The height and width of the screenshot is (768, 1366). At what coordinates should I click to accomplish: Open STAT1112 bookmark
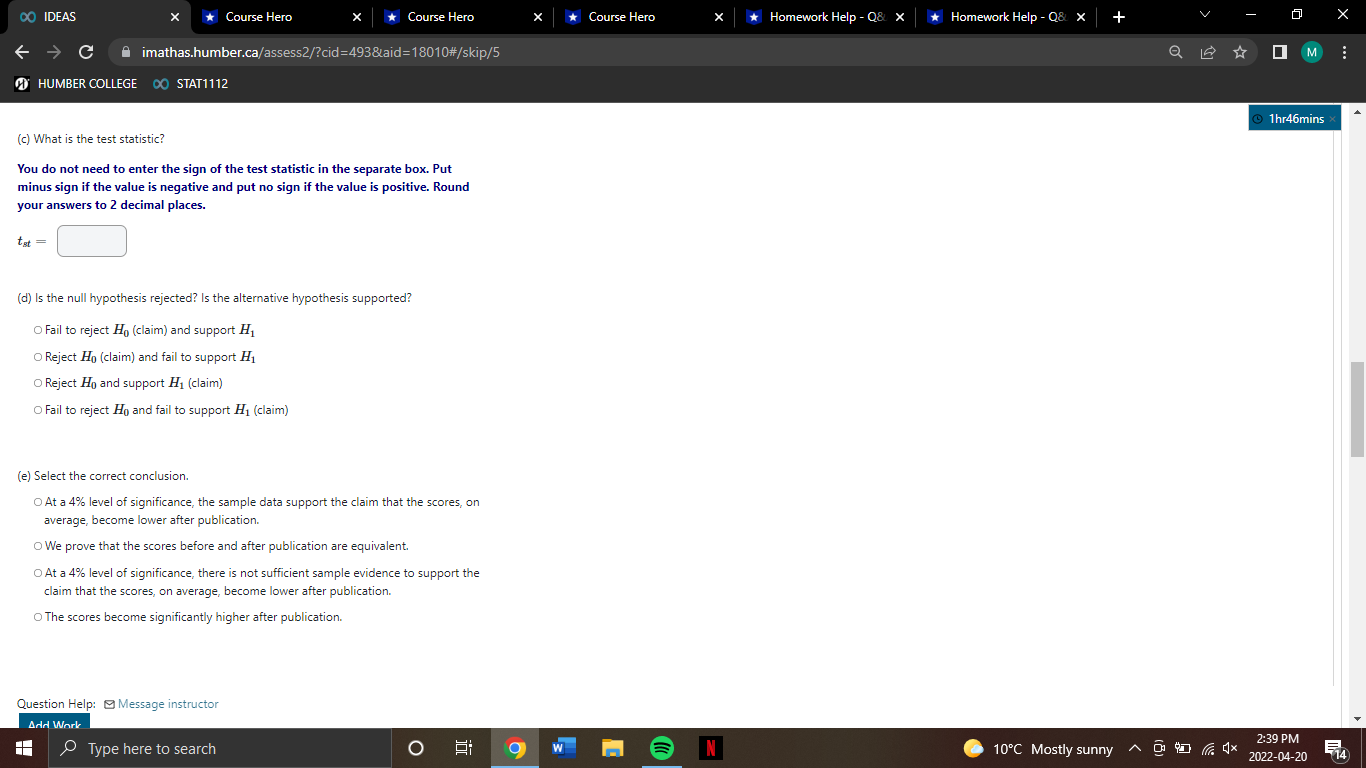click(191, 84)
